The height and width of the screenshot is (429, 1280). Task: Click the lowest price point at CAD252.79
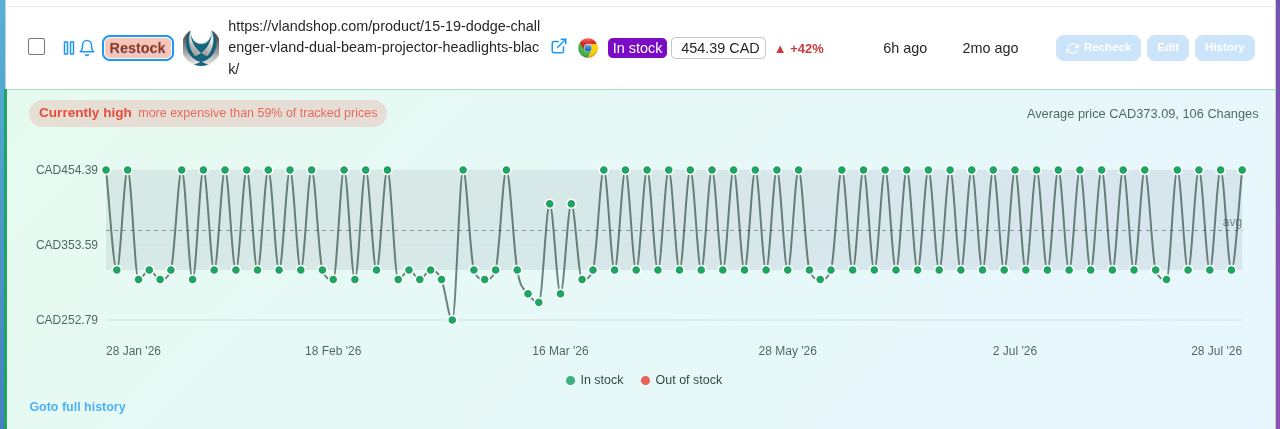click(x=452, y=320)
